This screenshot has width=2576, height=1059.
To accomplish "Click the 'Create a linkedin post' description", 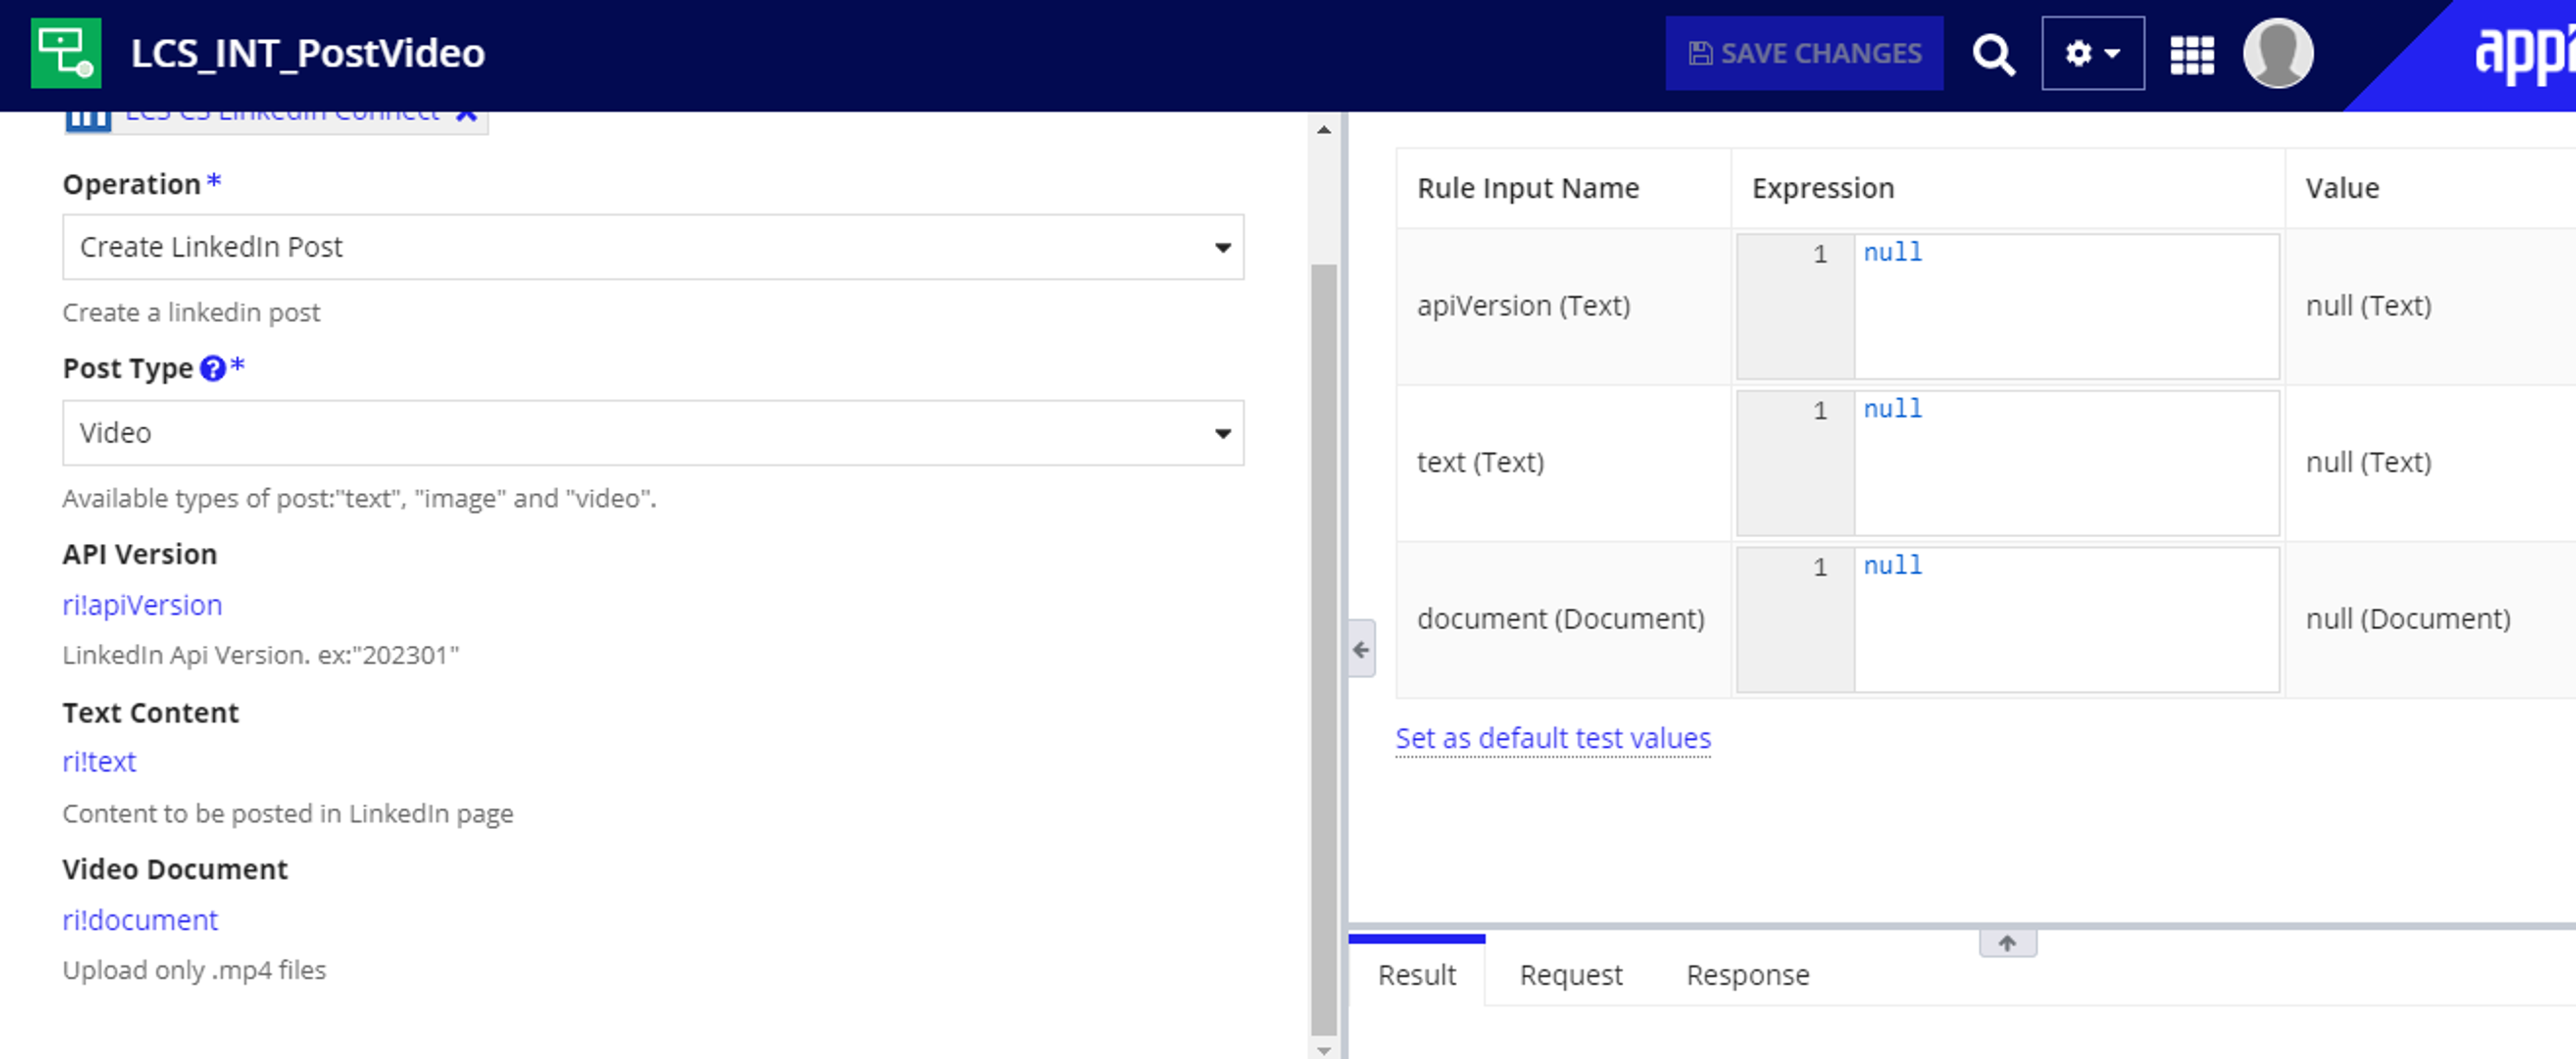I will [191, 313].
